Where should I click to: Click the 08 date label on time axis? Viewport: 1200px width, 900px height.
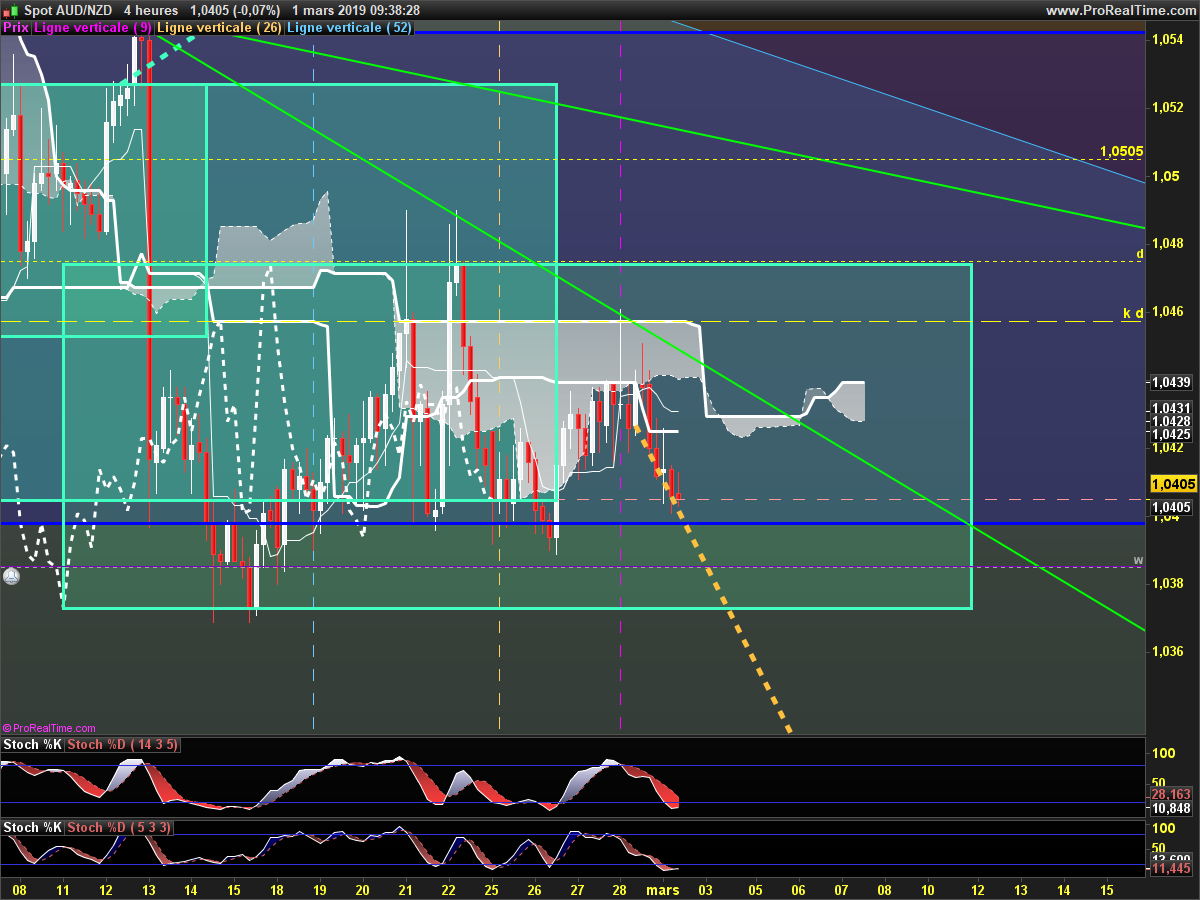[20, 890]
